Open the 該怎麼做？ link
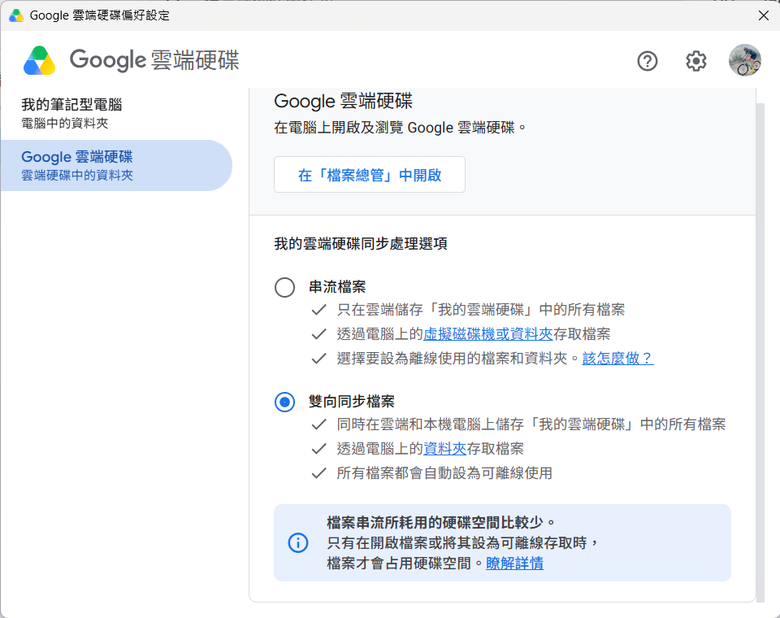Screen dimensions: 780x618 click(617, 358)
